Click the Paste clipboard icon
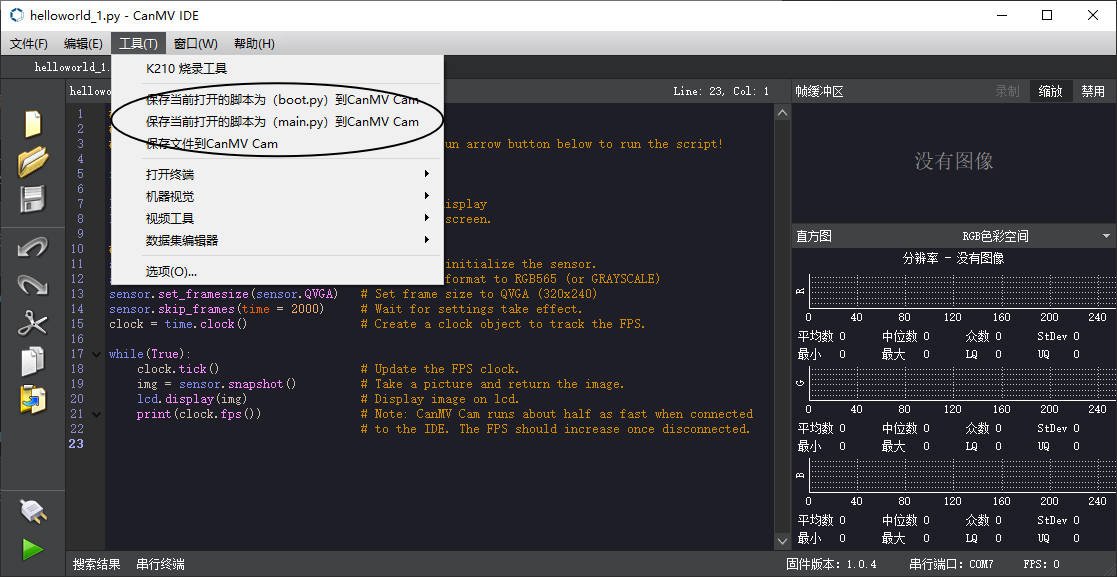The width and height of the screenshot is (1117, 577). tap(33, 400)
